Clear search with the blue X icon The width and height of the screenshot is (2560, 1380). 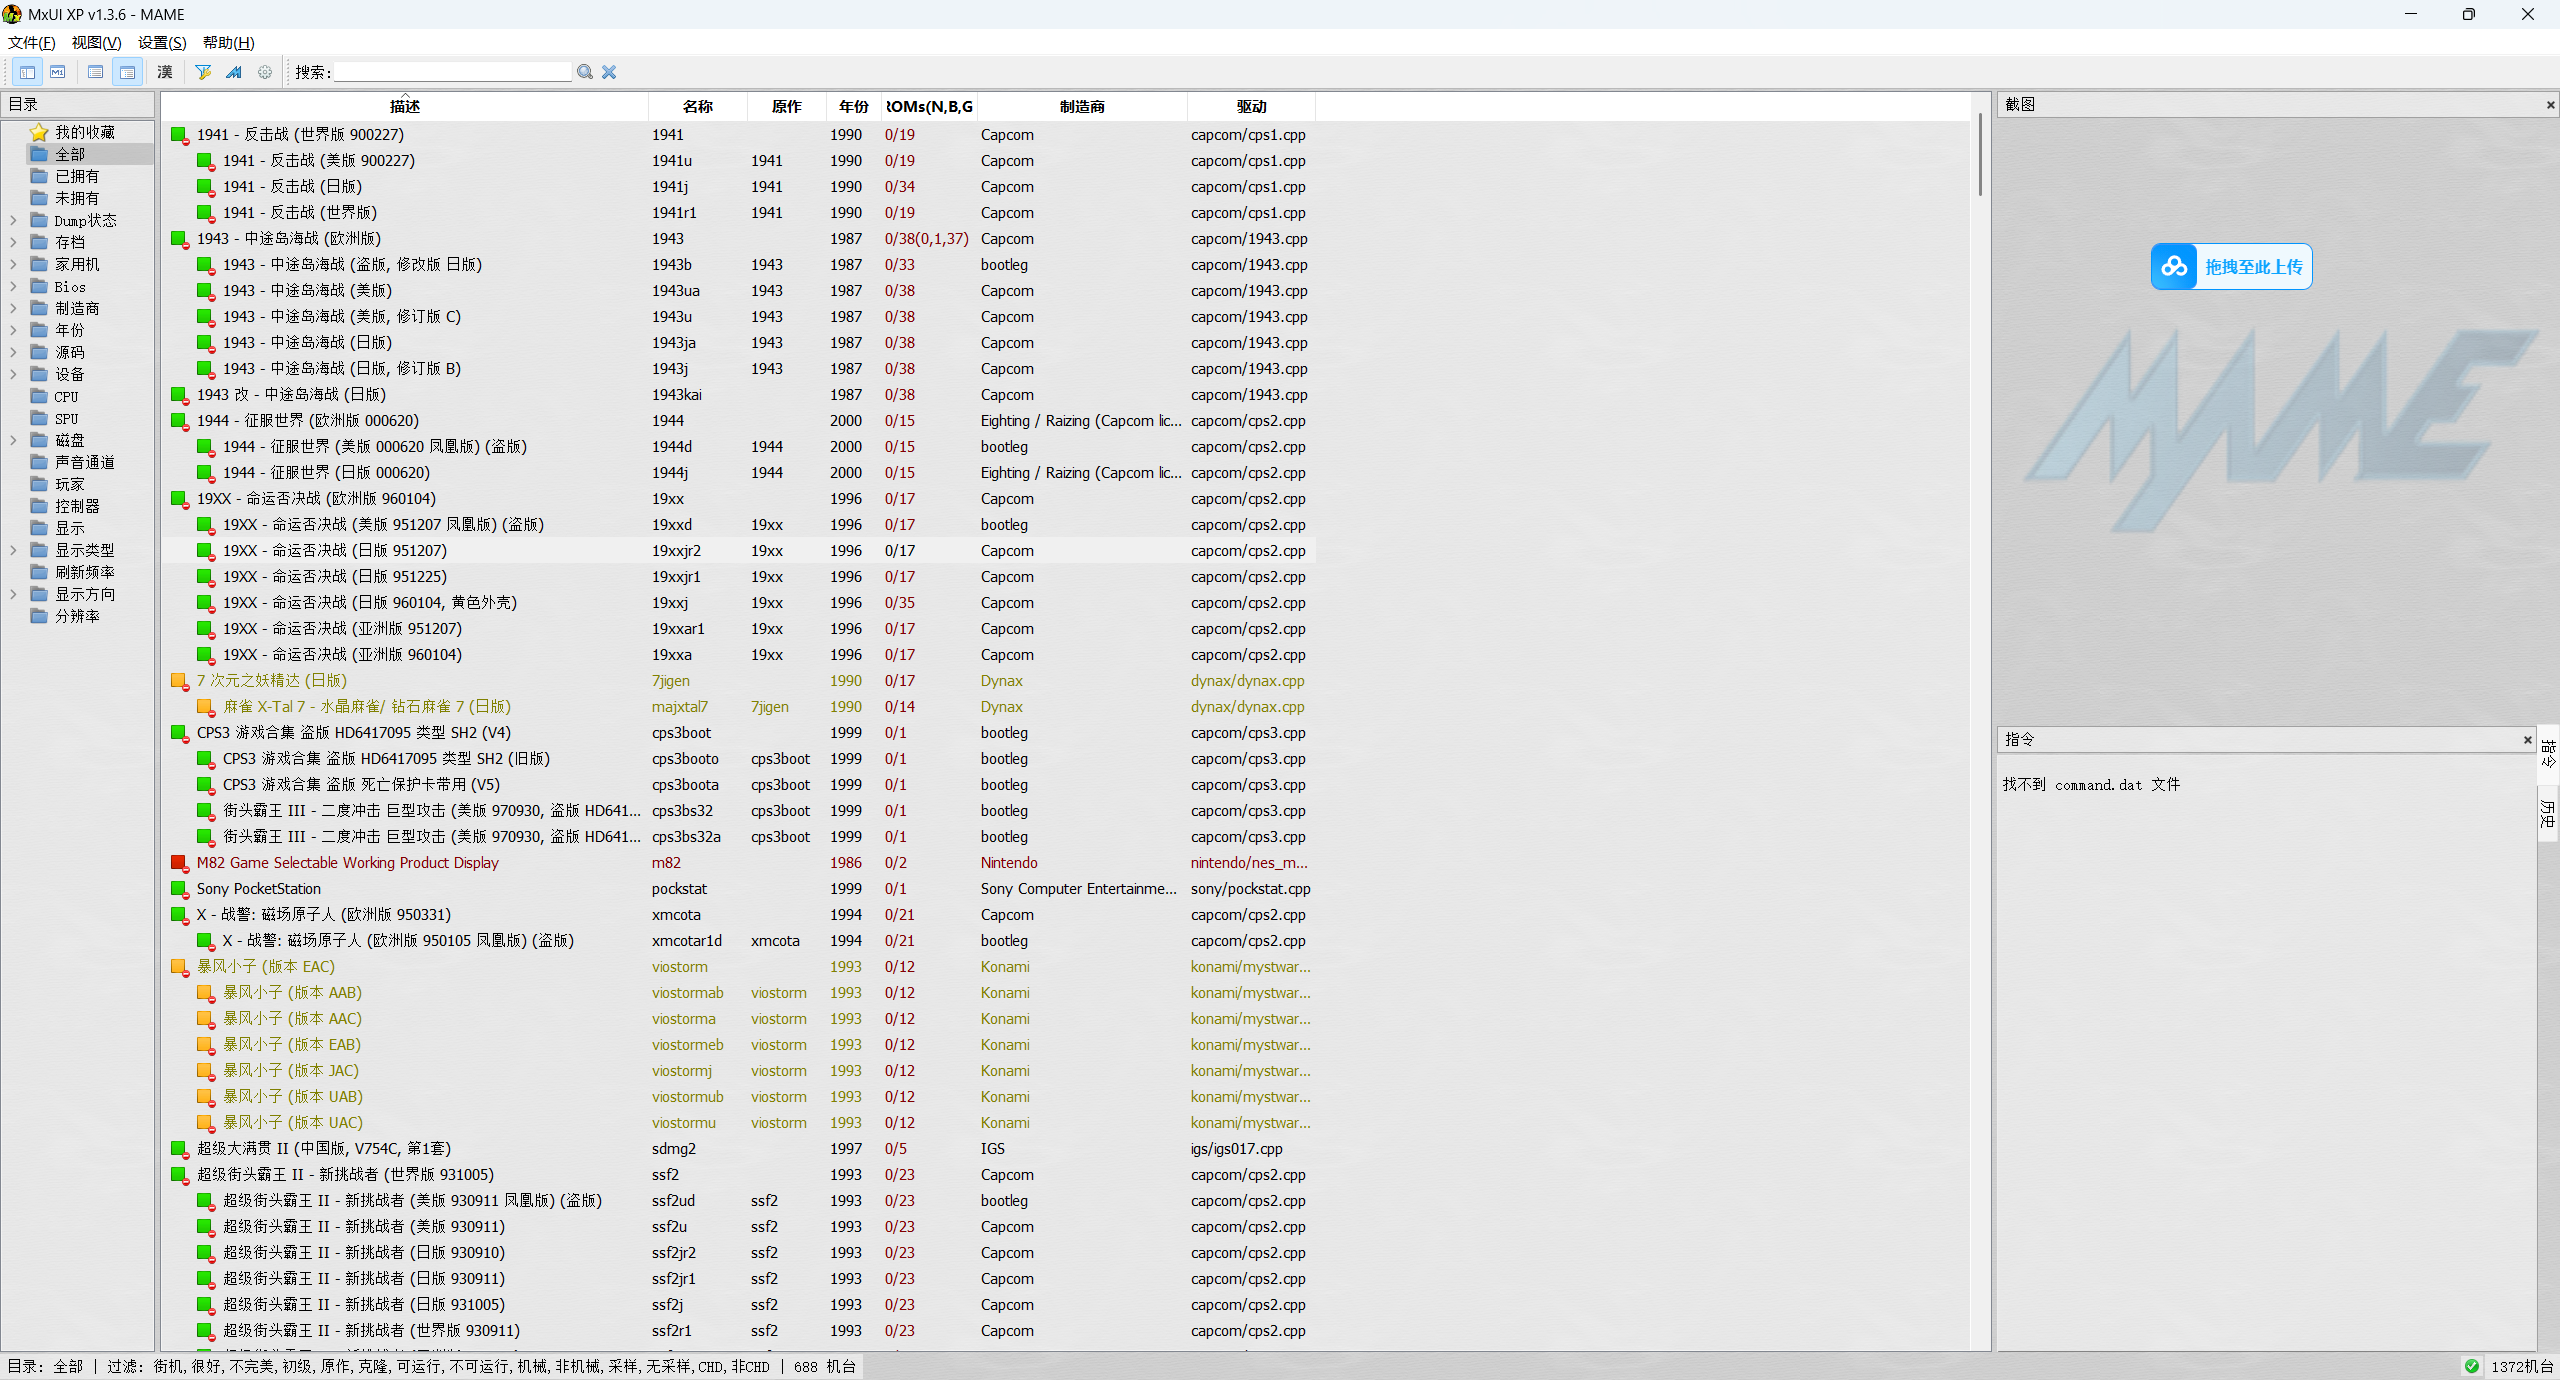tap(609, 72)
